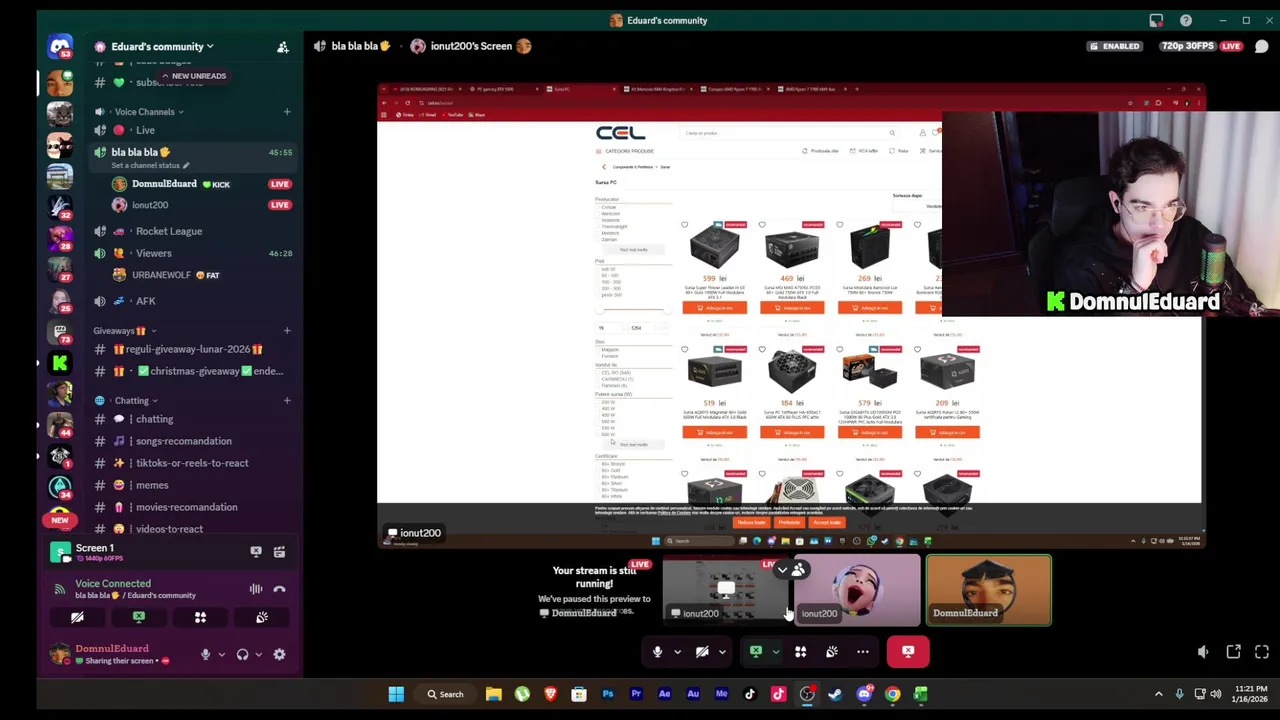This screenshot has height=720, width=1280.
Task: Join the Live voice channel
Action: tap(145, 130)
